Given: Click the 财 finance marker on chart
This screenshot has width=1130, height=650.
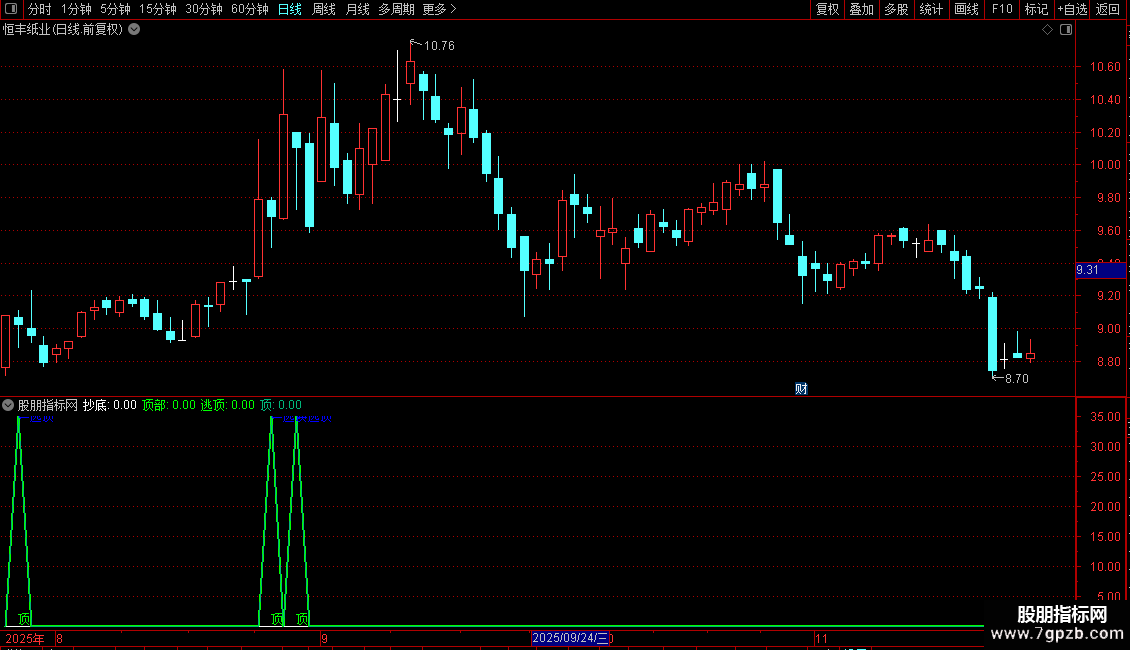Looking at the screenshot, I should (x=801, y=389).
